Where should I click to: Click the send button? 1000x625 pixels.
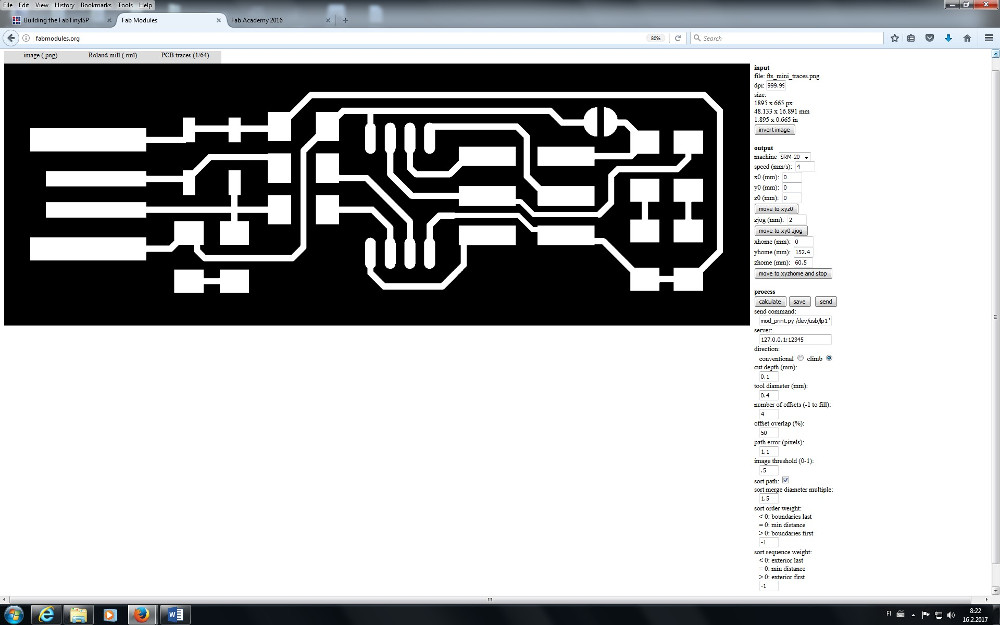click(825, 302)
